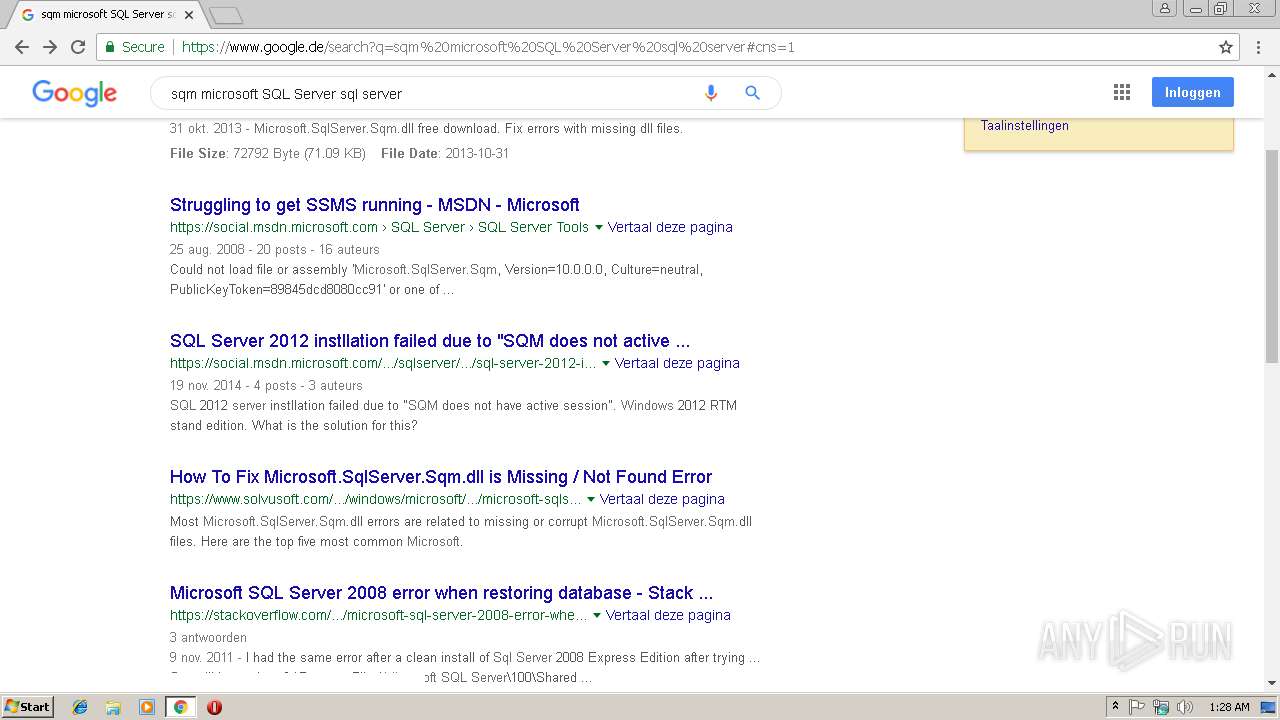Viewport: 1280px width, 720px height.
Task: Click the vertical page scrollbar thumb
Action: pyautogui.click(x=1272, y=255)
